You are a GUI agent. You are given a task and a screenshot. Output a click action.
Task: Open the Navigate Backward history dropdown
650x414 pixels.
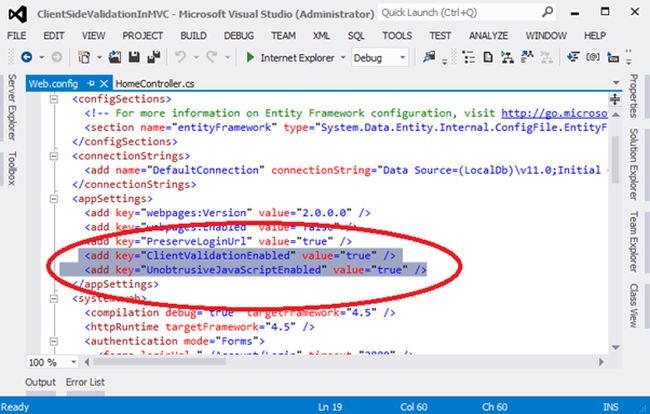41,57
